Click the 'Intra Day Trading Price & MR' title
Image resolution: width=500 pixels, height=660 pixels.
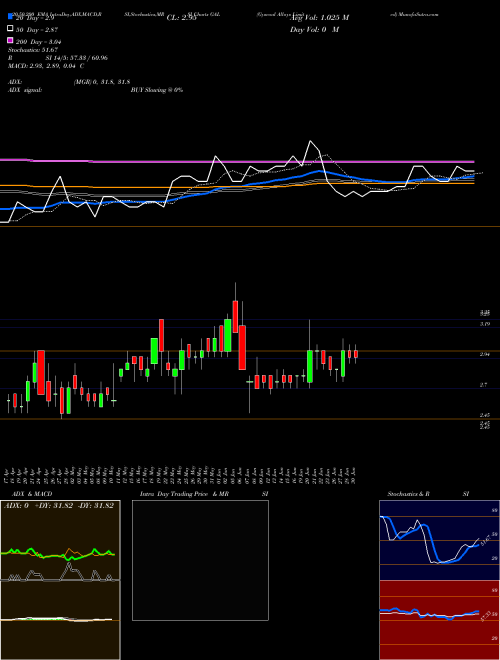click(x=184, y=494)
